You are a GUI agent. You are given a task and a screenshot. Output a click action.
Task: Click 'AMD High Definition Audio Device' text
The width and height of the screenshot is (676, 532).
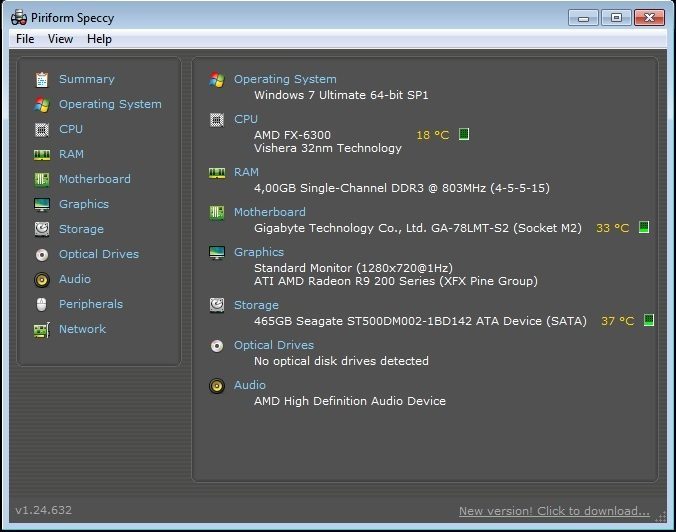tap(350, 401)
